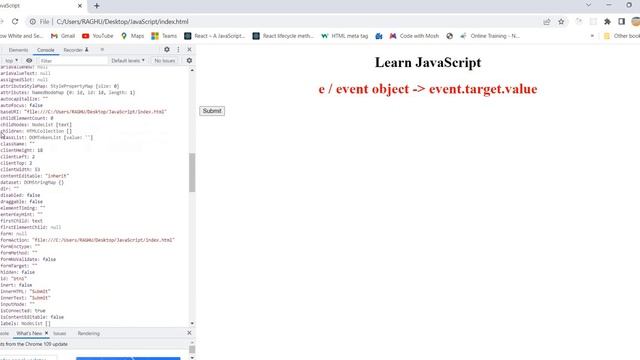Share this page icon in address bar
This screenshot has width=640, height=360.
click(547, 22)
